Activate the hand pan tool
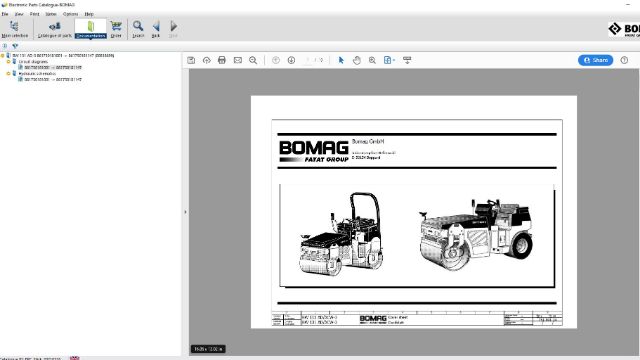 (357, 60)
